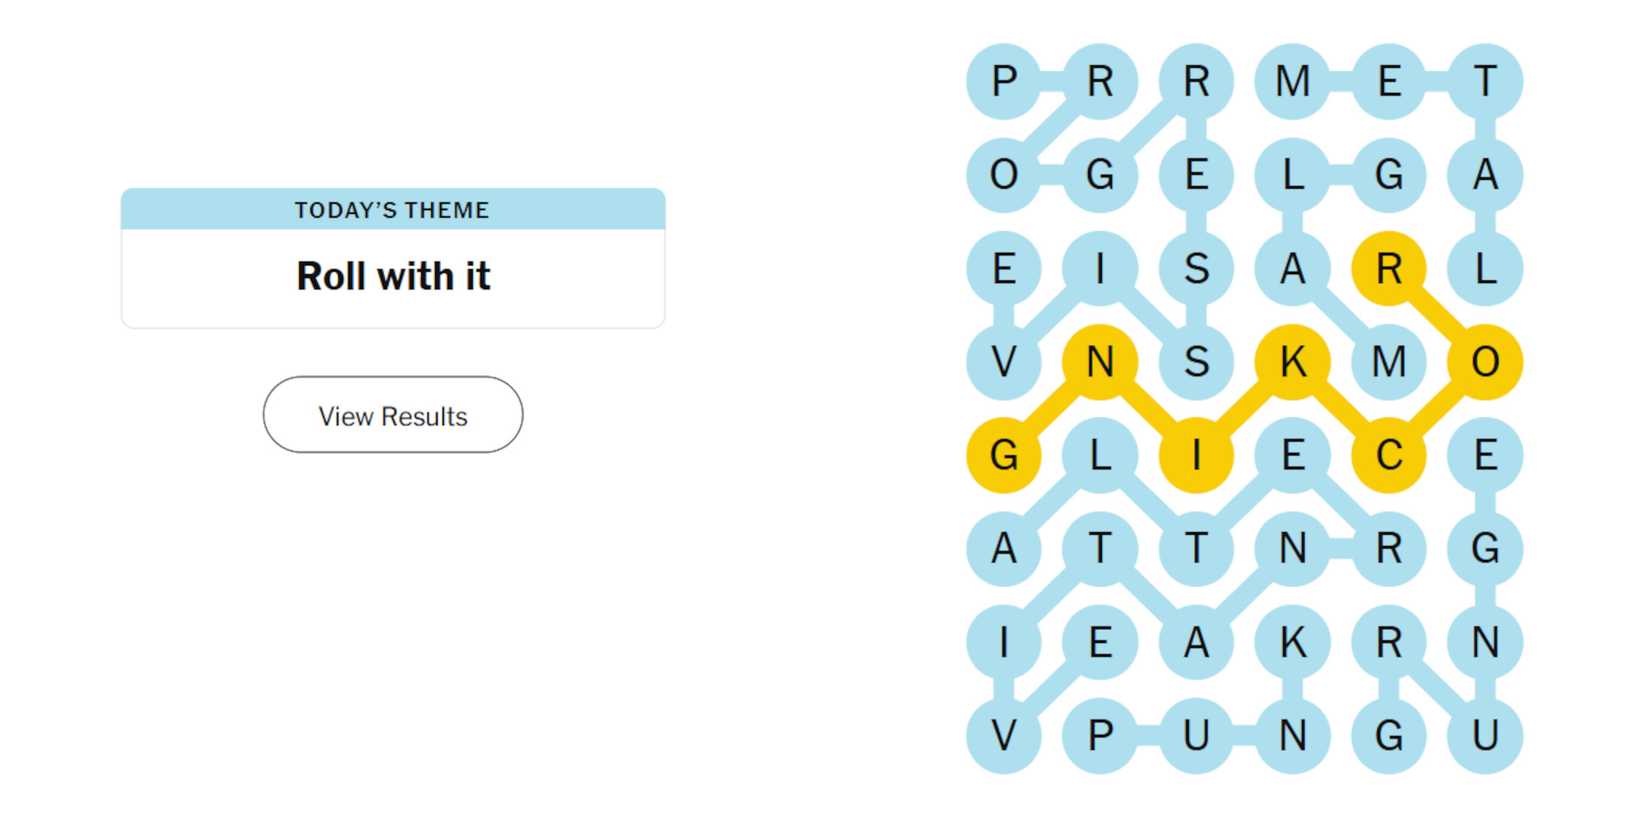Viewport: 1650px width, 825px height.
Task: Tap the letter S between the I and A circles
Action: pyautogui.click(x=1195, y=267)
